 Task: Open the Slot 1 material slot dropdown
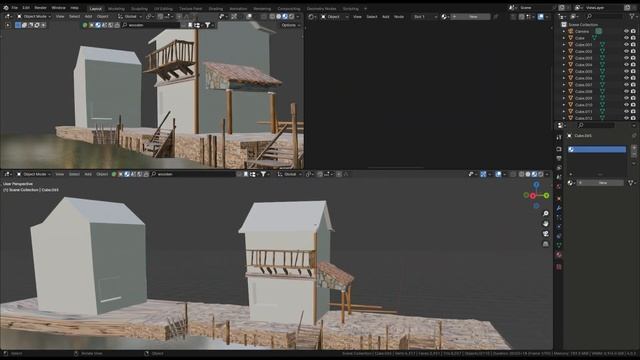pos(425,17)
